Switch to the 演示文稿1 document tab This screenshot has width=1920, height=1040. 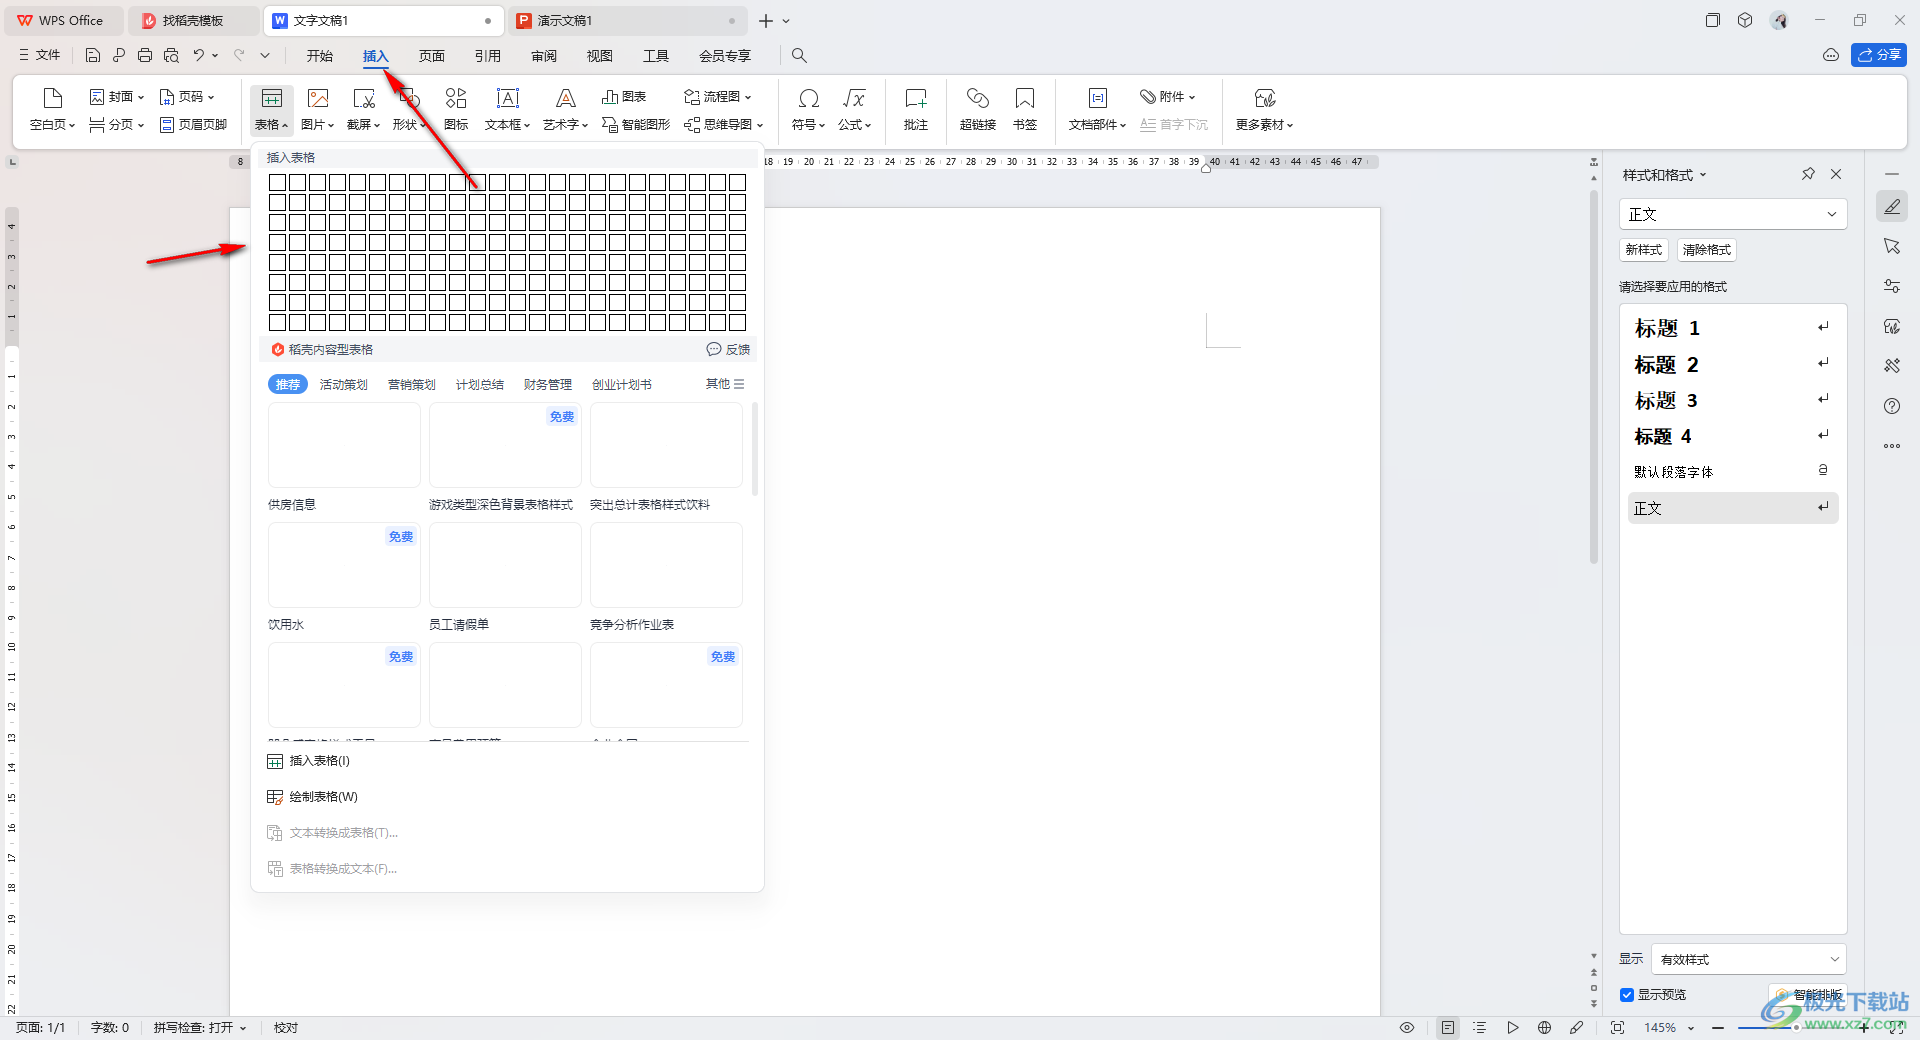pos(629,20)
